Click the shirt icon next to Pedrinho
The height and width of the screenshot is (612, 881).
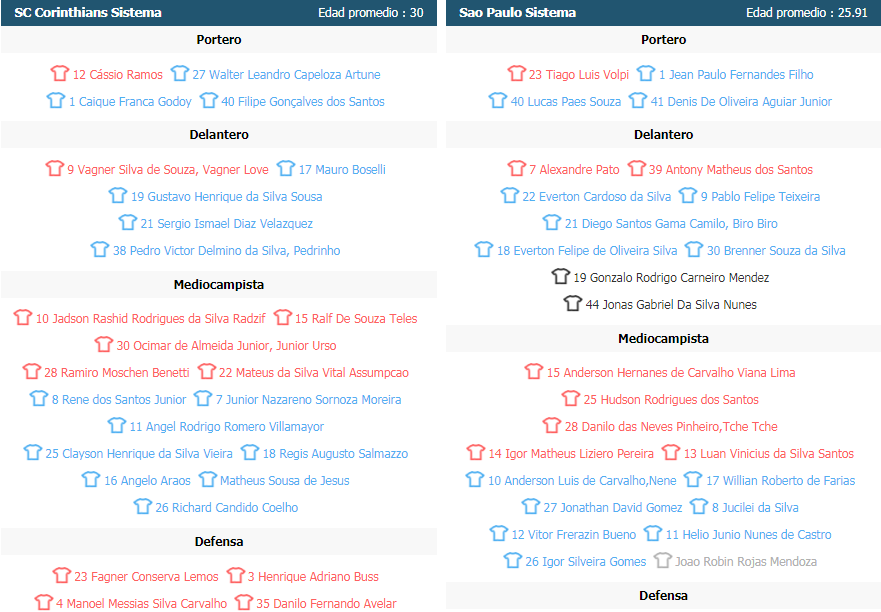click(100, 249)
